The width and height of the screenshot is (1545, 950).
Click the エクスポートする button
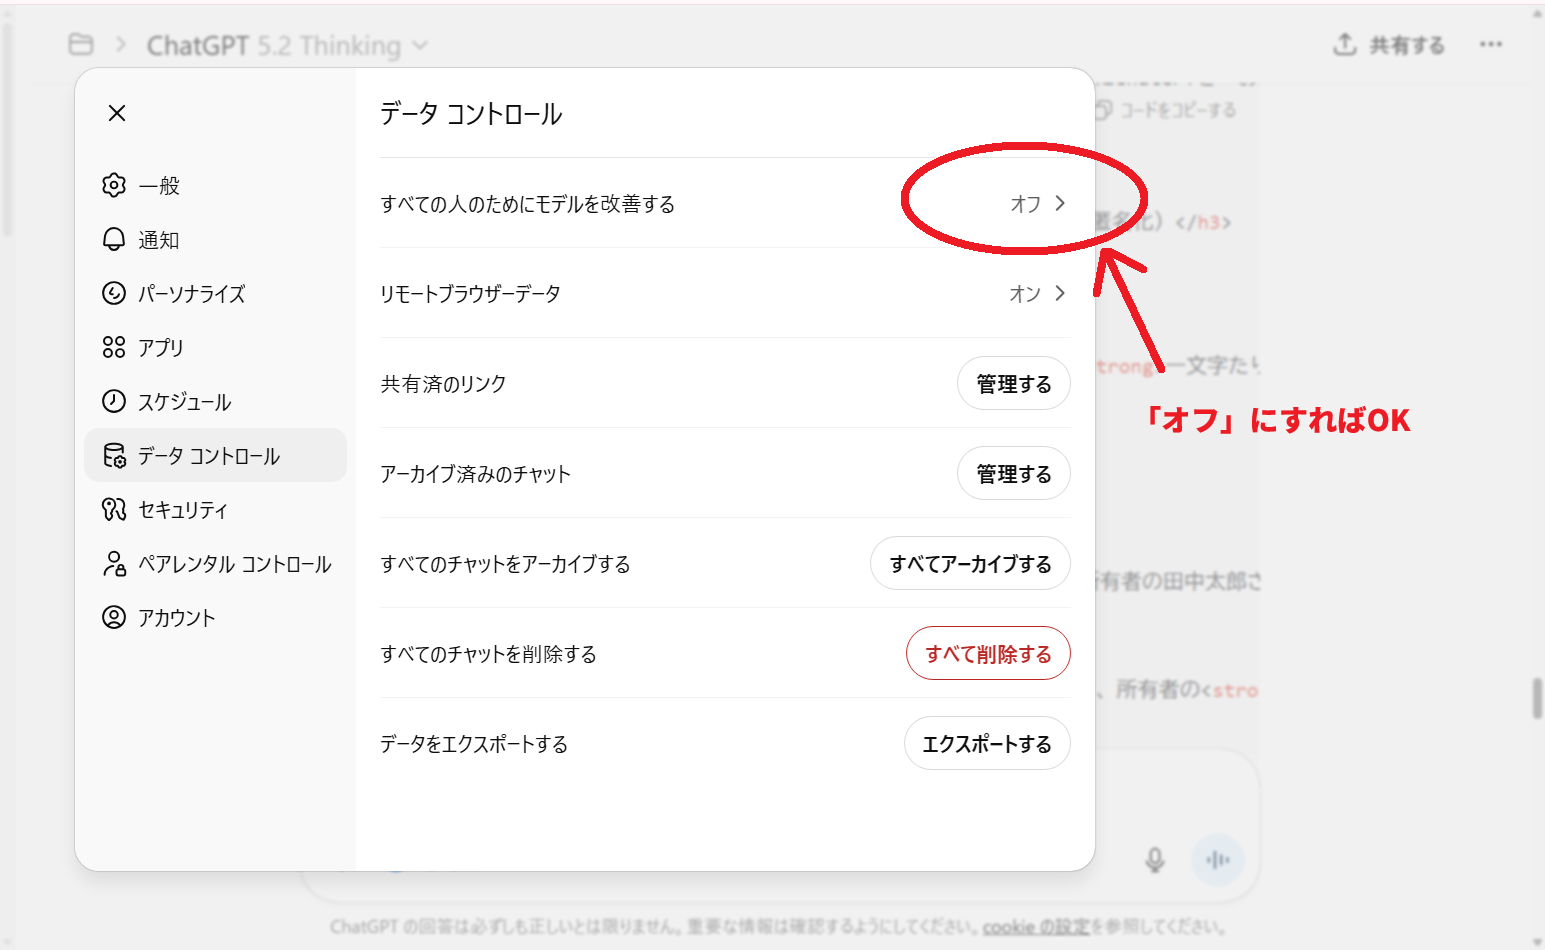987,744
